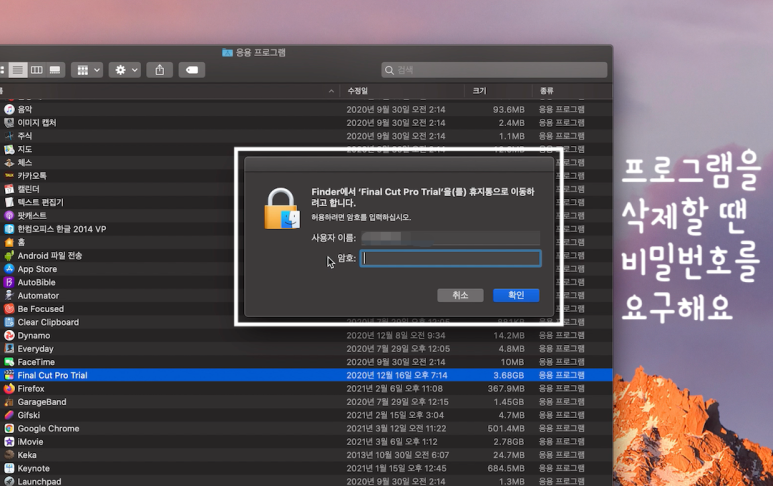The width and height of the screenshot is (773, 486).
Task: Select the Dynamo app icon
Action: click(9, 336)
